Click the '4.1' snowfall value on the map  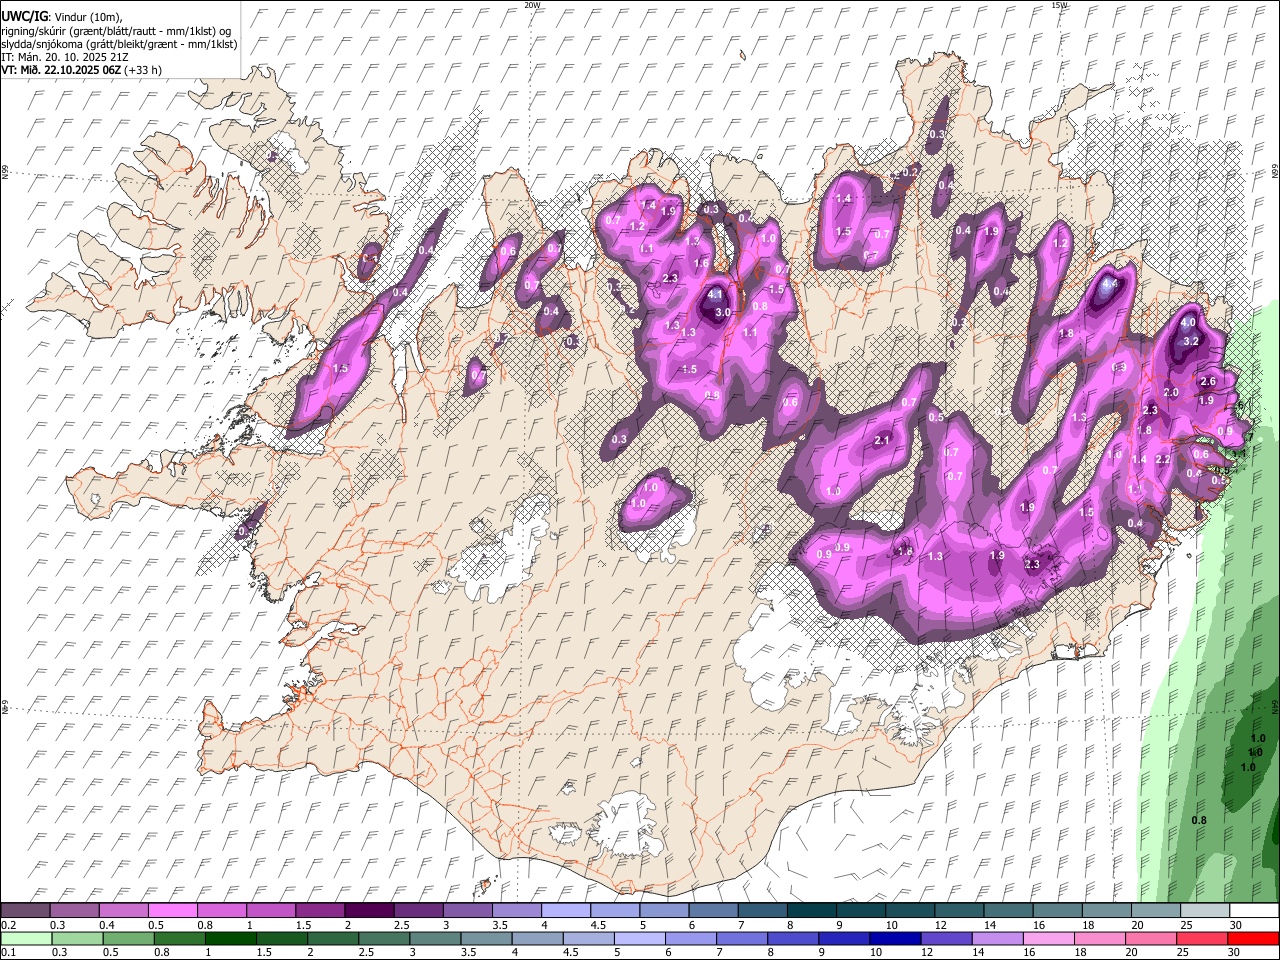pyautogui.click(x=715, y=295)
